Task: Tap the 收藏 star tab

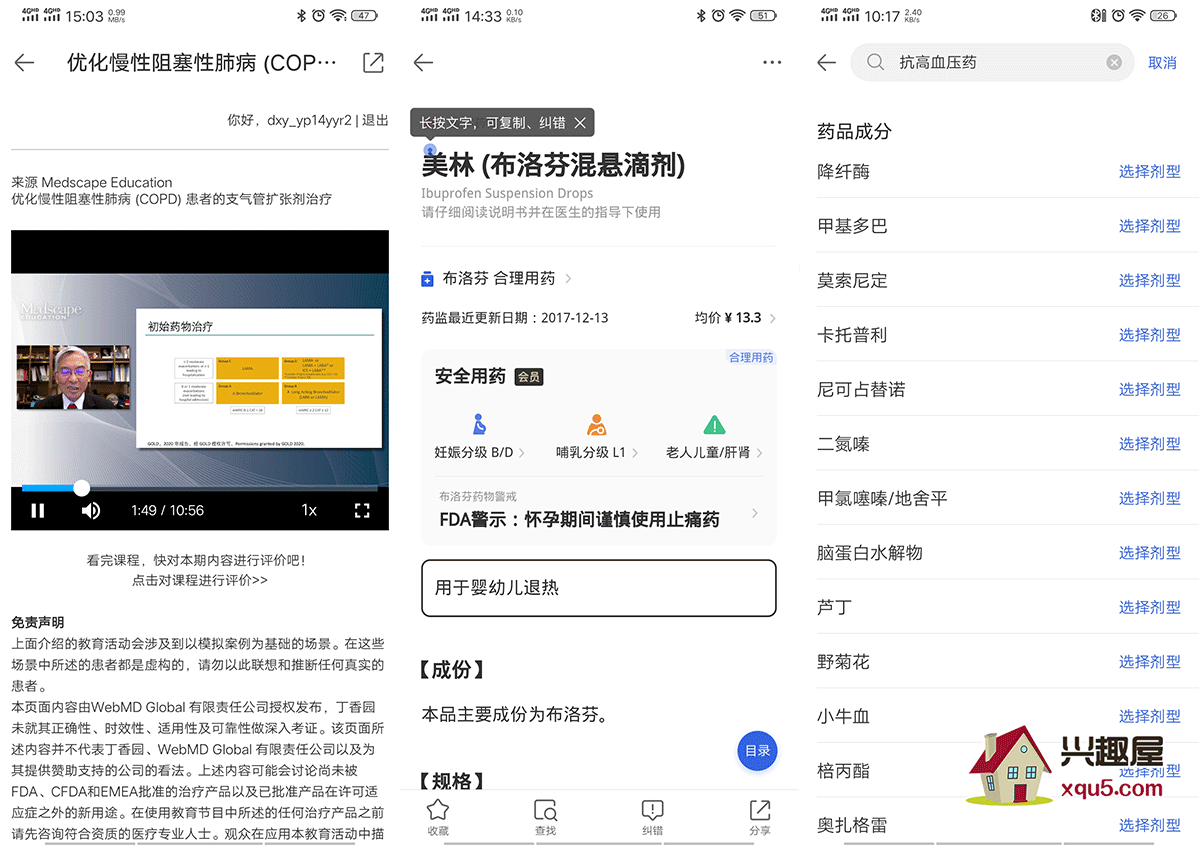Action: (438, 817)
